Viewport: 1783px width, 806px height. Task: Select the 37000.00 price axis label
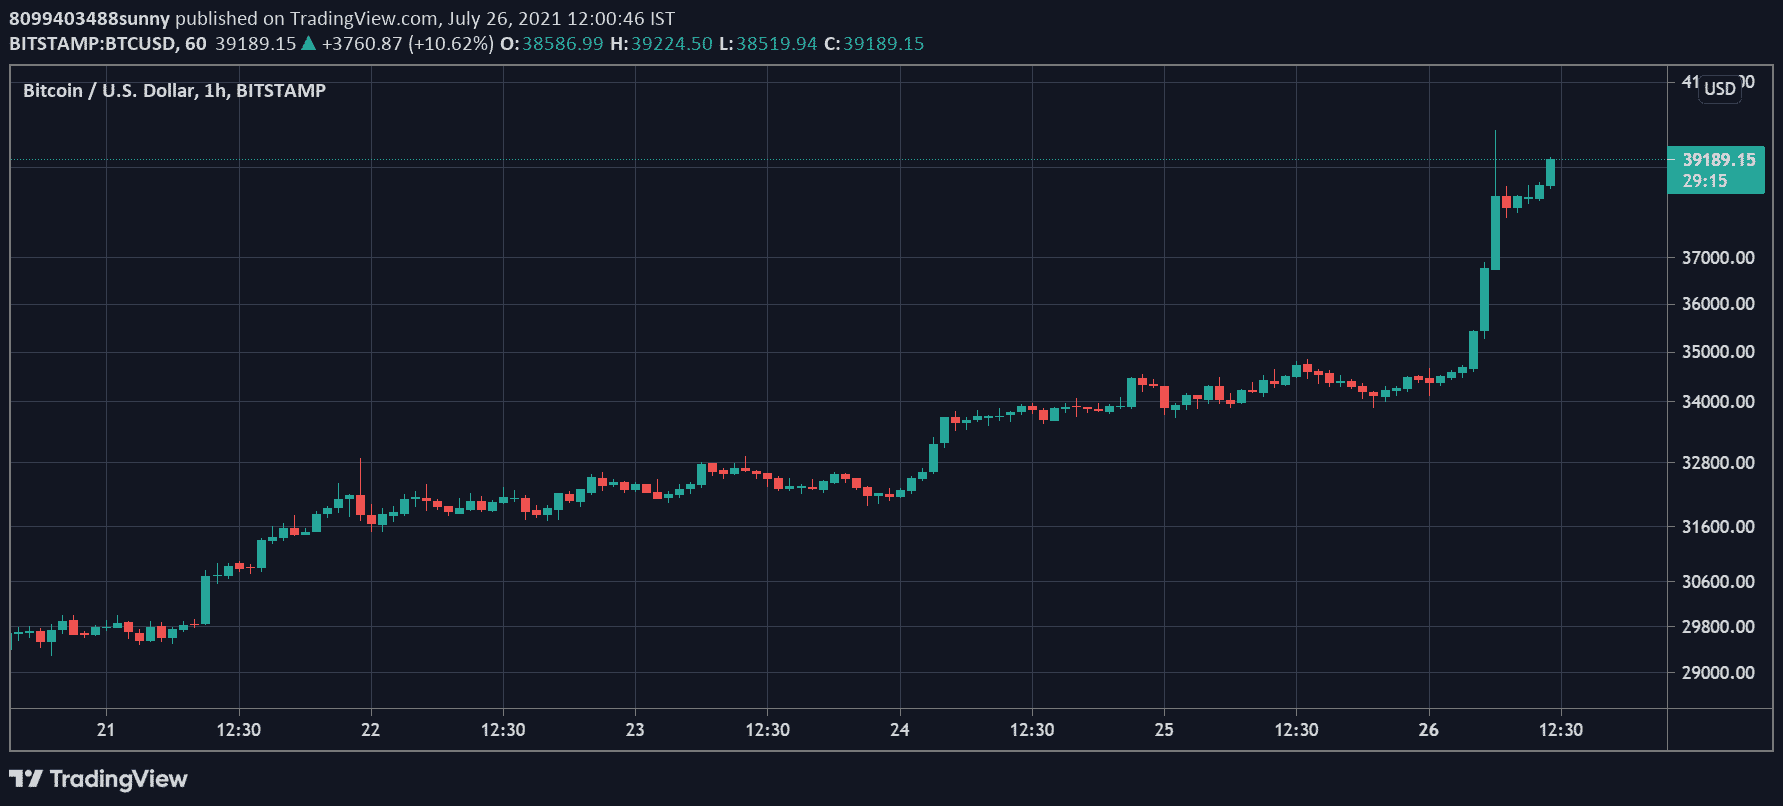pyautogui.click(x=1717, y=258)
